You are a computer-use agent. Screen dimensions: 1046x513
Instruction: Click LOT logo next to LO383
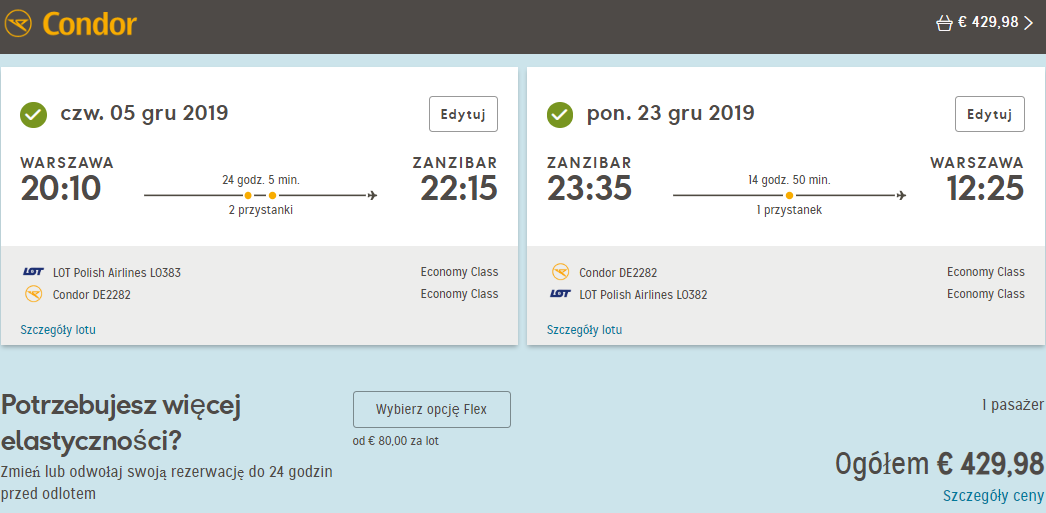(x=33, y=272)
